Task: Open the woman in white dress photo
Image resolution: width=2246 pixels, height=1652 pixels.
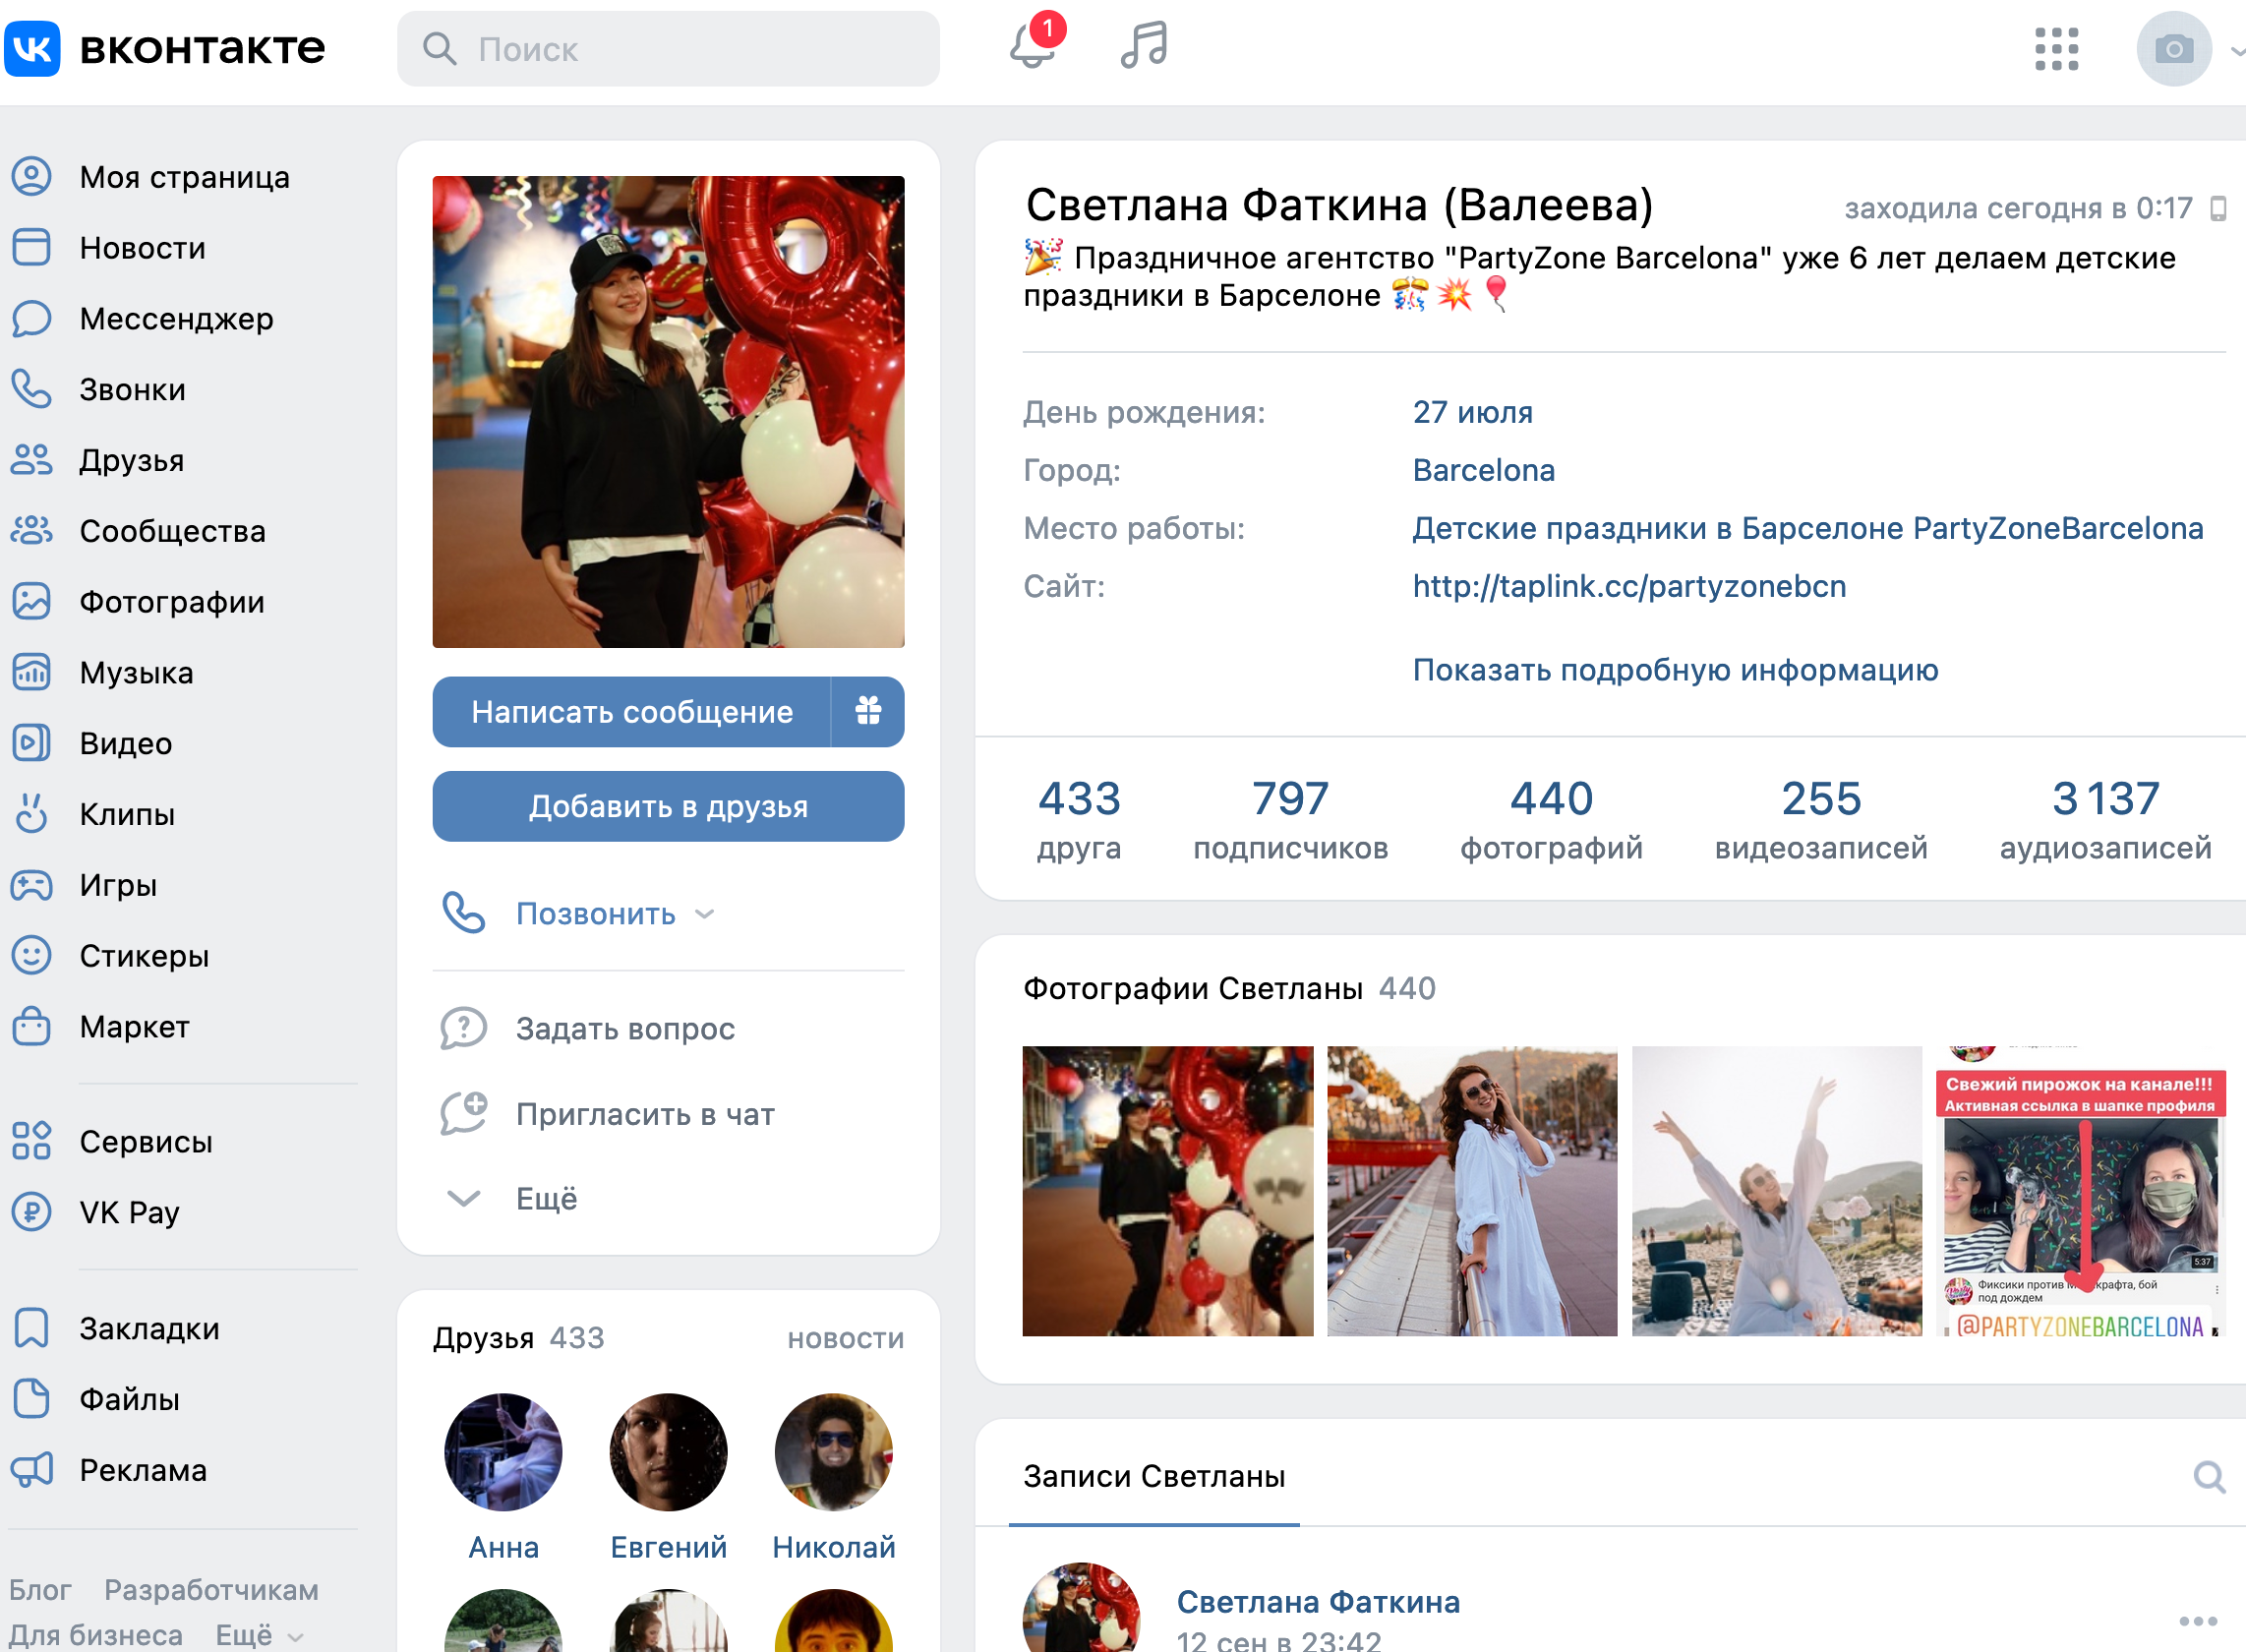Action: [x=1471, y=1191]
